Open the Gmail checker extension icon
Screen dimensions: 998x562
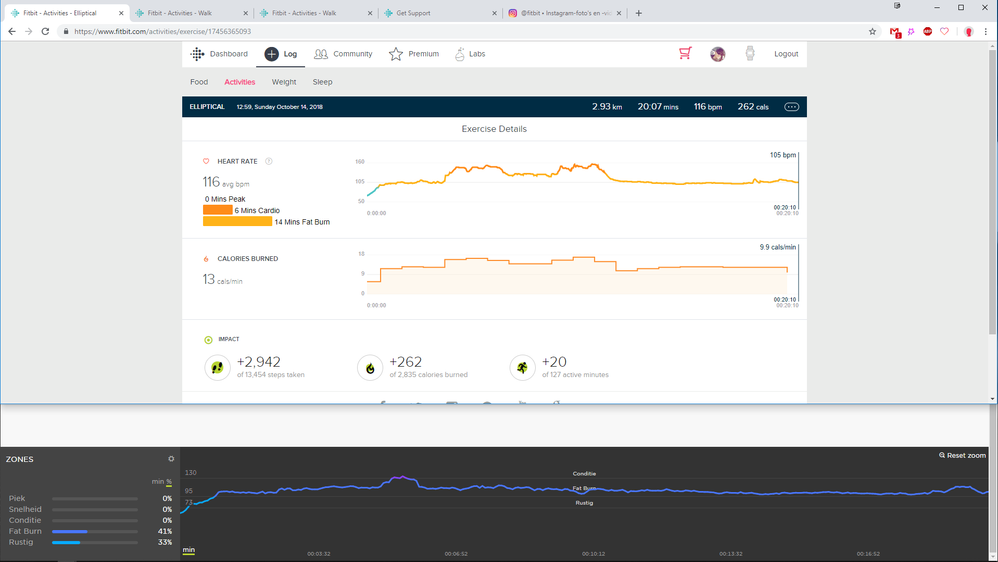pos(895,32)
